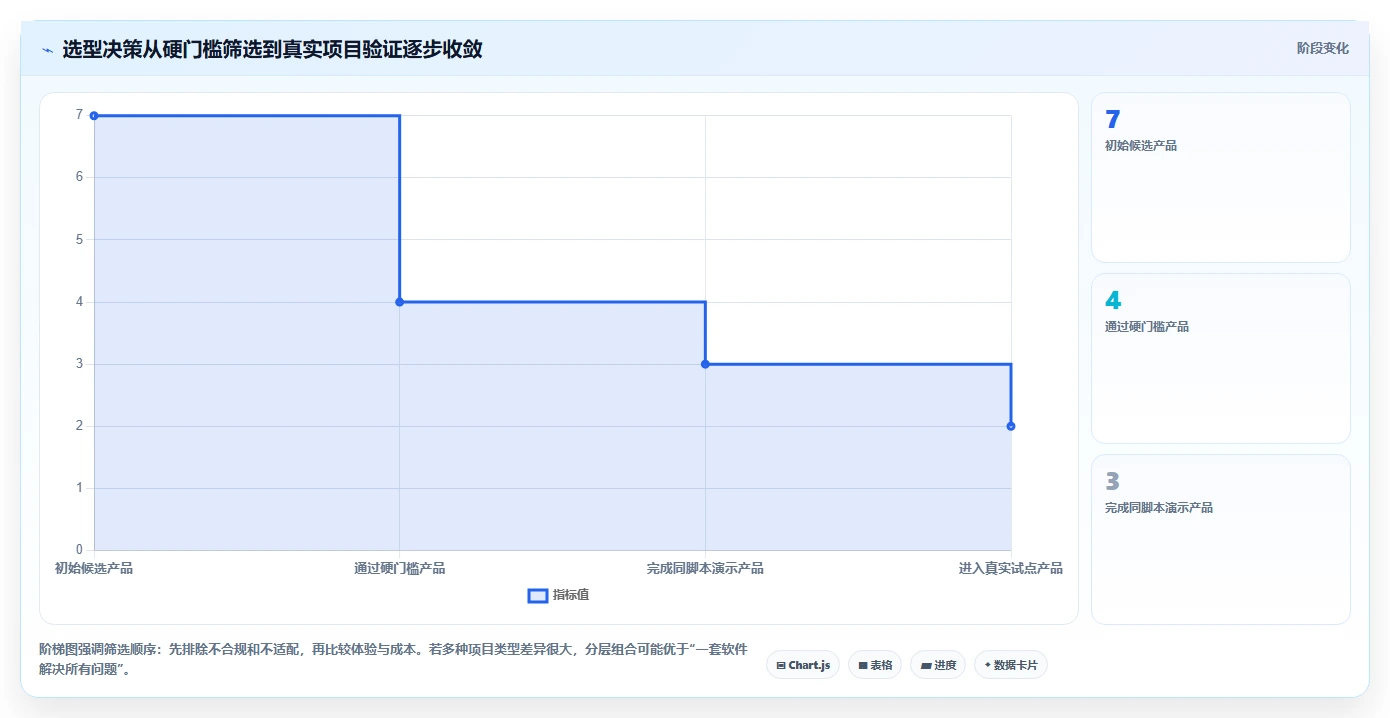The width and height of the screenshot is (1390, 718).
Task: Click the data point at 初始候选产品 value 7
Action: point(94,115)
